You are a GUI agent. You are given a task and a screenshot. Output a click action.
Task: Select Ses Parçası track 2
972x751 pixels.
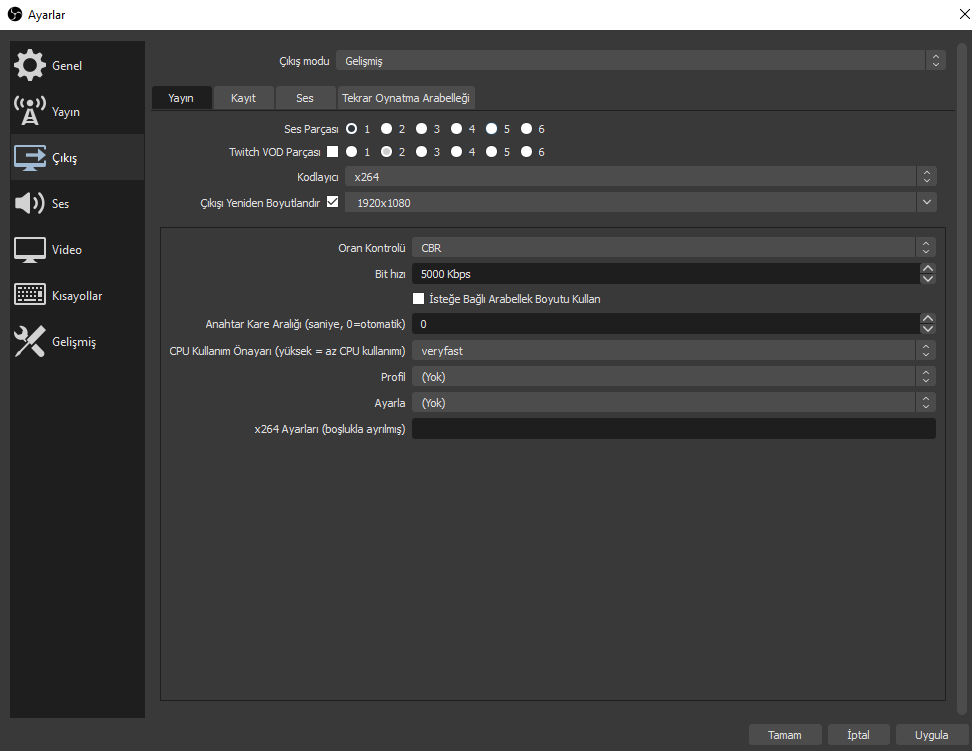tap(386, 128)
